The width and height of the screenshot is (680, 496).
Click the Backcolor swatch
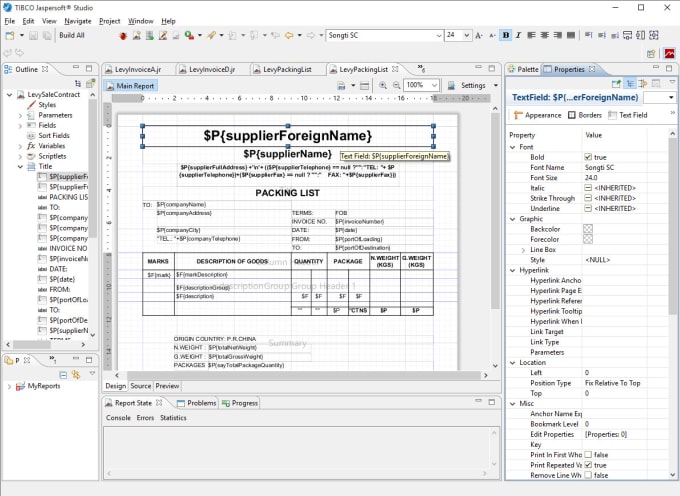[588, 229]
